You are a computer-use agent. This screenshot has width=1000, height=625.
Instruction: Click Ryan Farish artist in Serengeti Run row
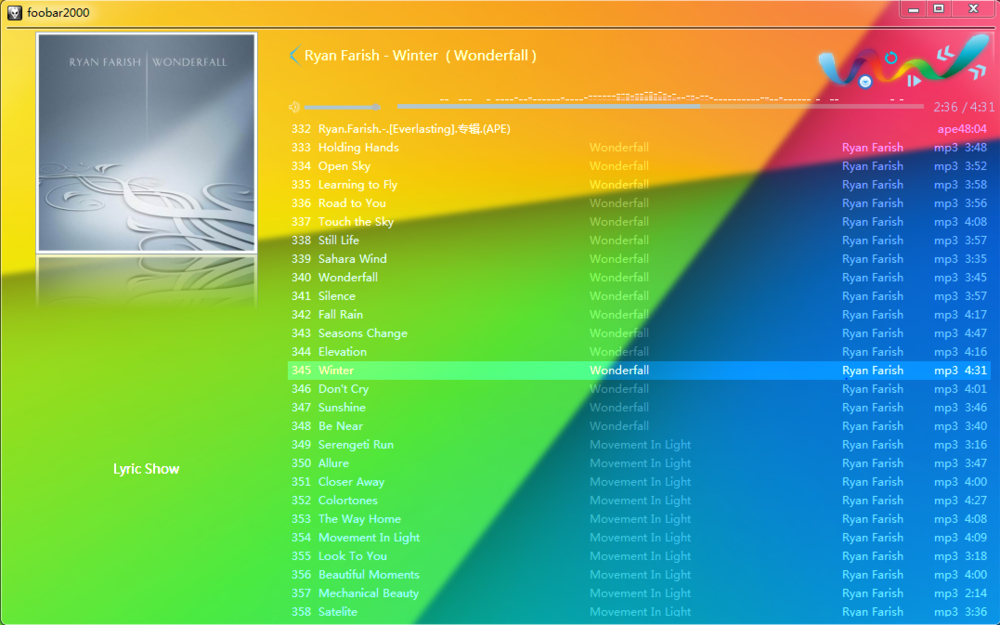click(872, 445)
